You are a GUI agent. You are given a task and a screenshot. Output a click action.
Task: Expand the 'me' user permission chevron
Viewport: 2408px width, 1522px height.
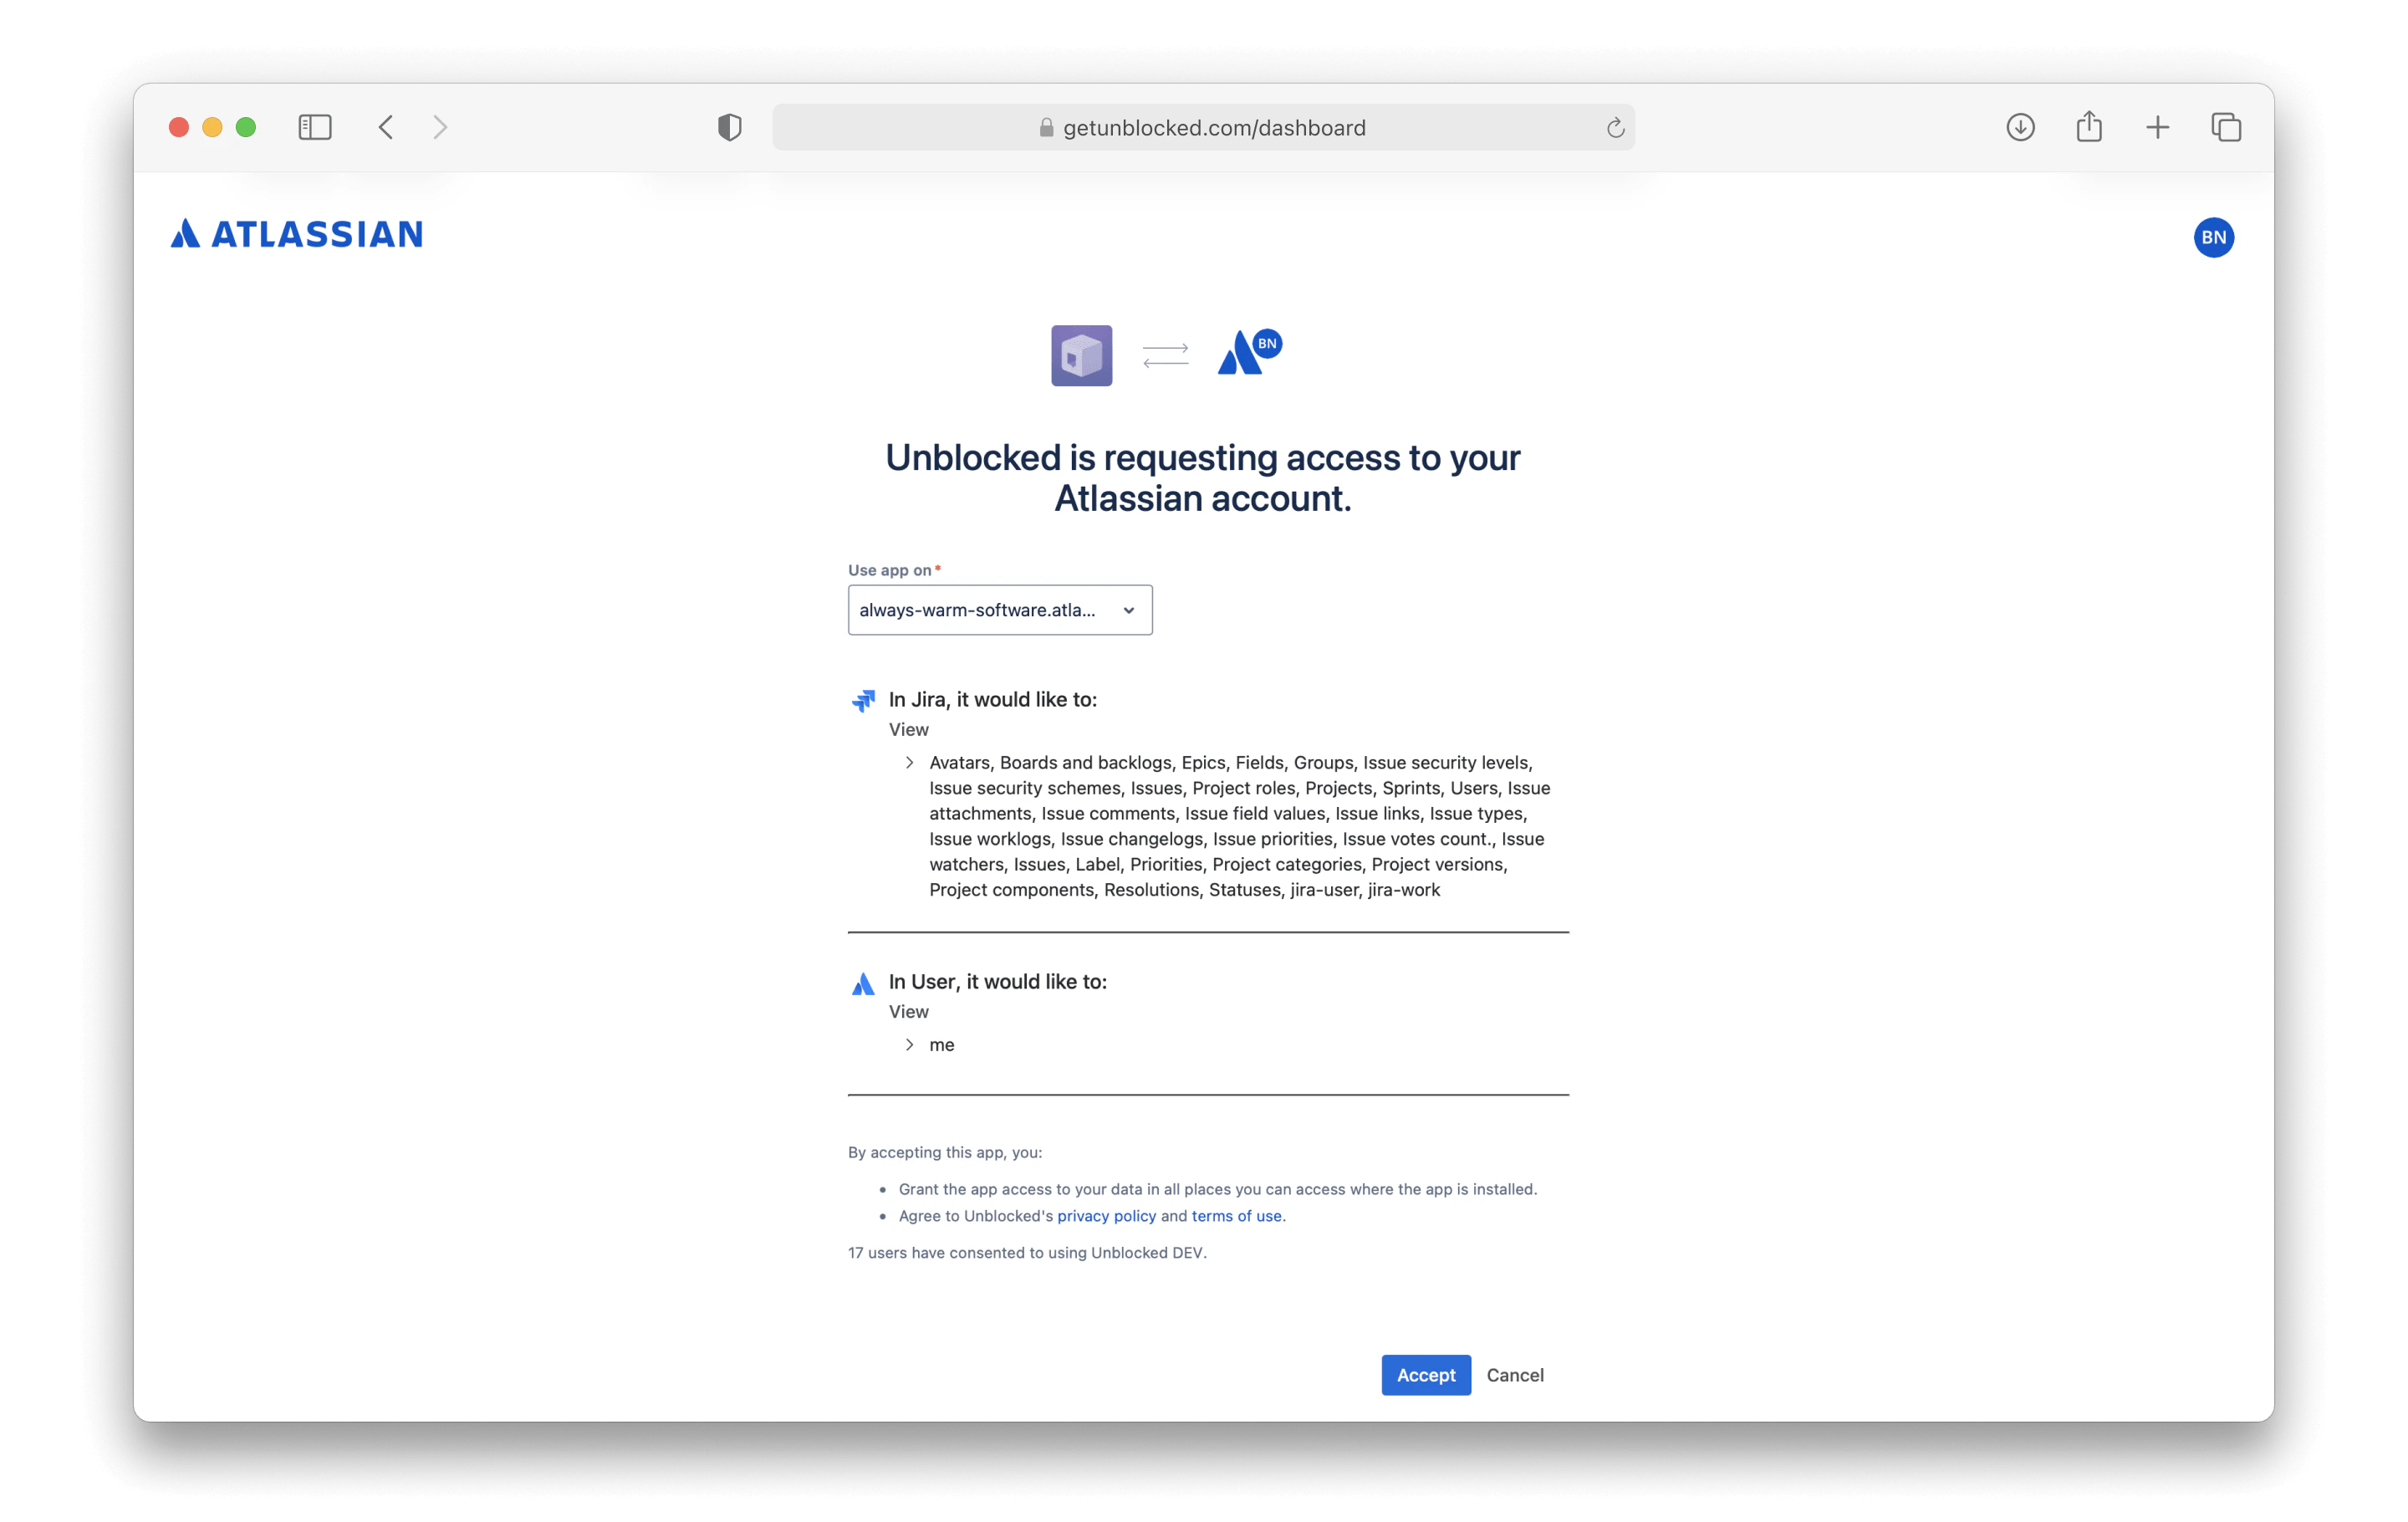pos(909,1045)
